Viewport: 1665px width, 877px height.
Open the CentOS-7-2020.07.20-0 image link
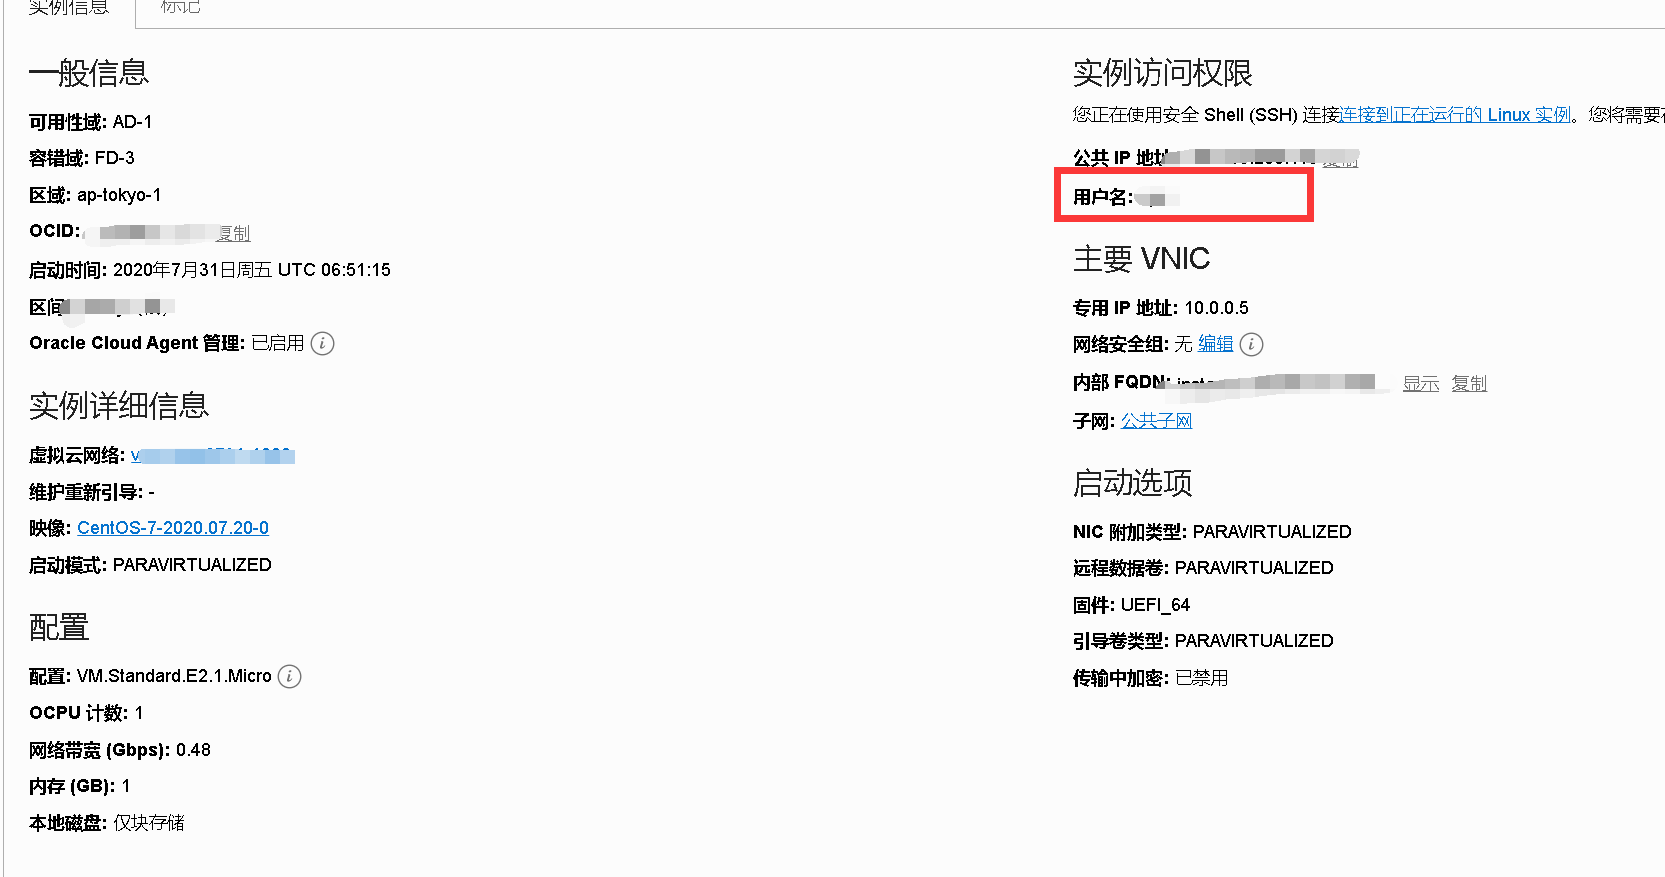click(173, 528)
